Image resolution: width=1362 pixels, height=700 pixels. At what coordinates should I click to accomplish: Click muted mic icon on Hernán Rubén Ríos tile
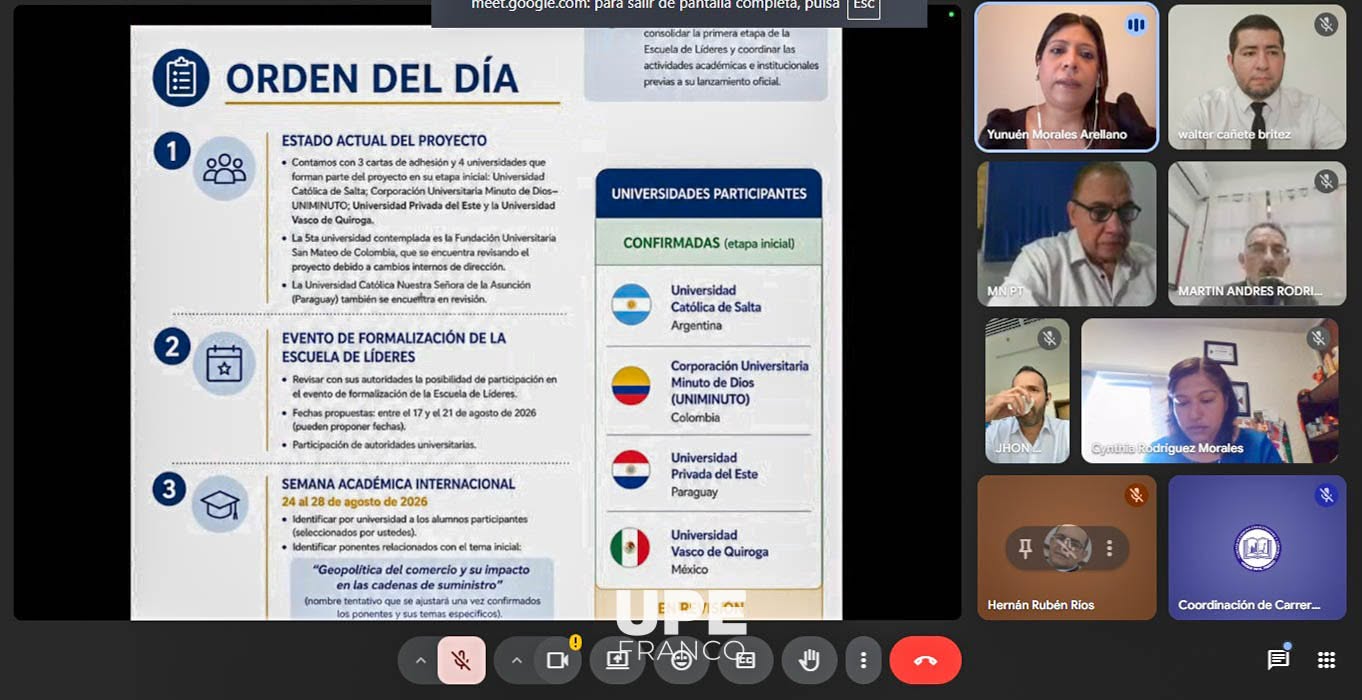[x=1136, y=494]
